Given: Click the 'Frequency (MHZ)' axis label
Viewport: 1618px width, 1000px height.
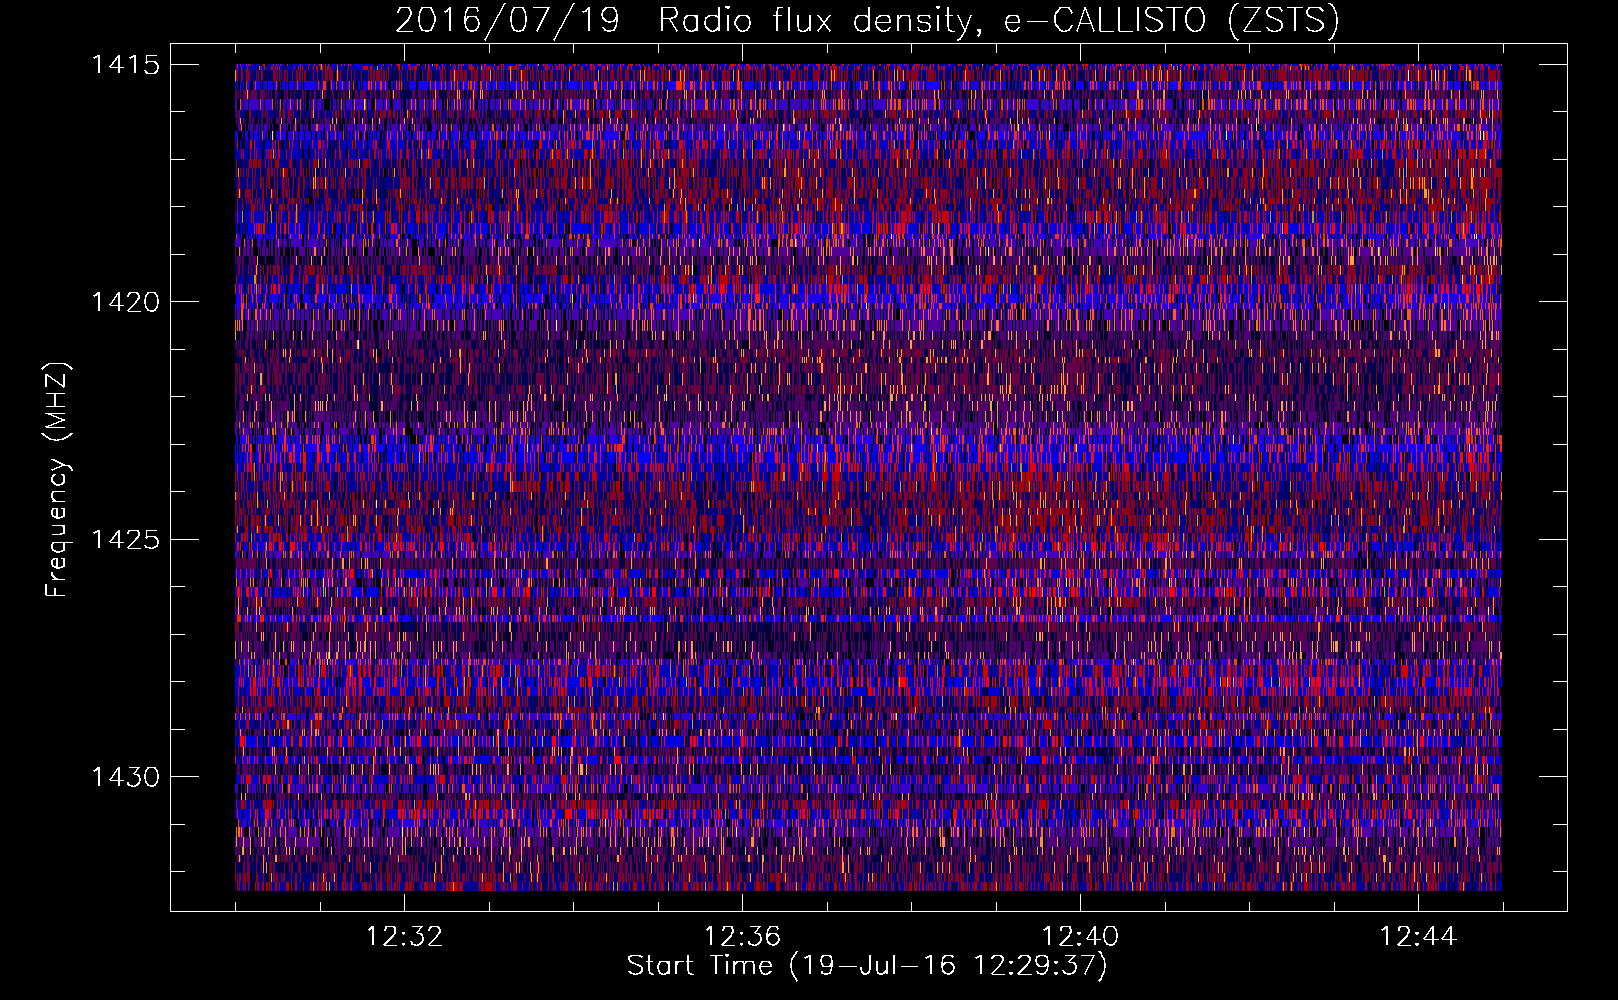Looking at the screenshot, I should click(x=58, y=479).
